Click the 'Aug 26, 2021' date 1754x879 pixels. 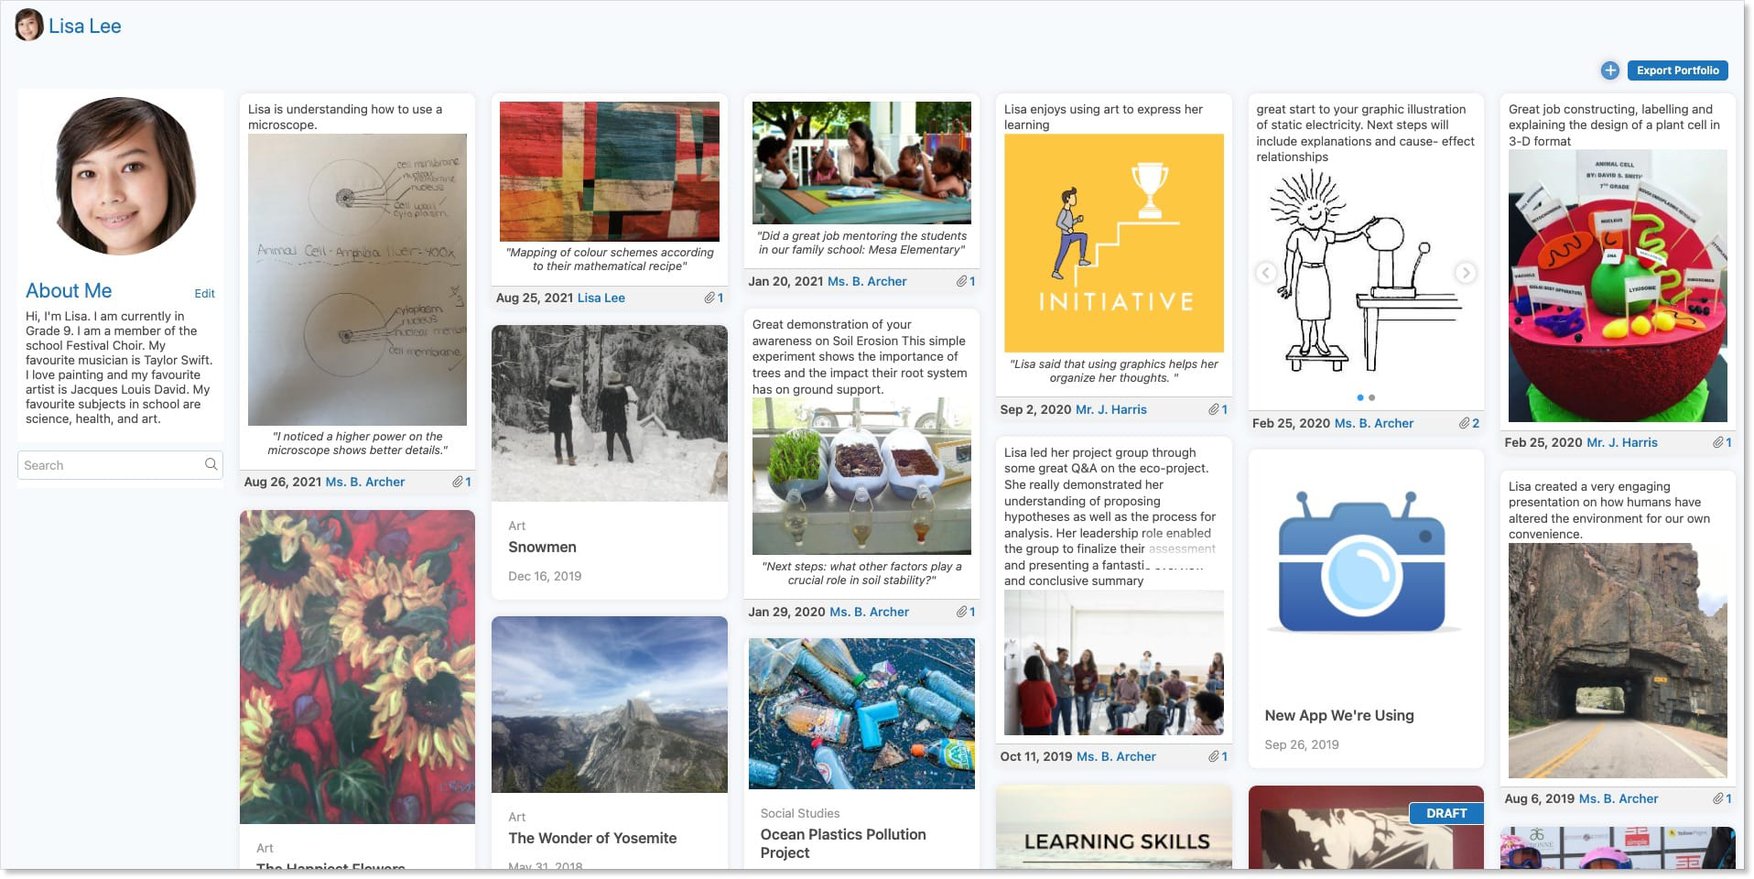(x=283, y=482)
